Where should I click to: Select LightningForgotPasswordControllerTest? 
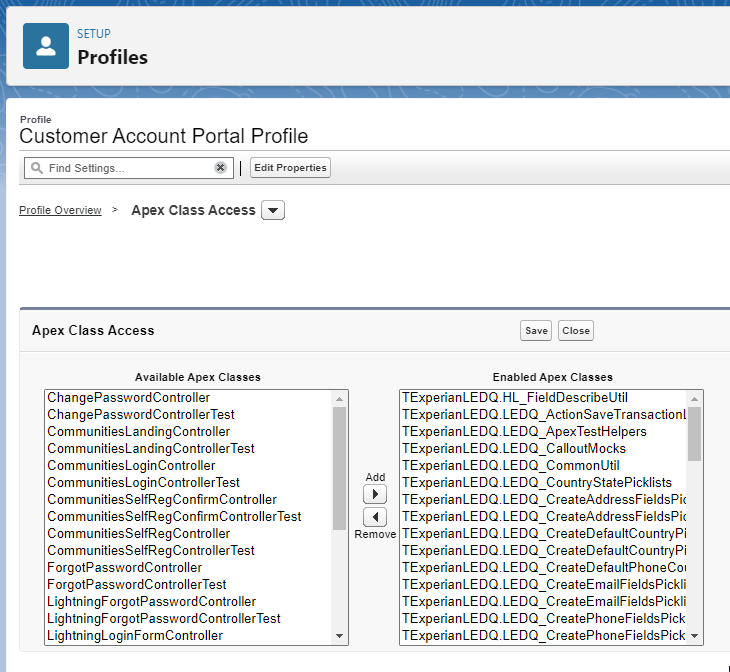[189, 618]
